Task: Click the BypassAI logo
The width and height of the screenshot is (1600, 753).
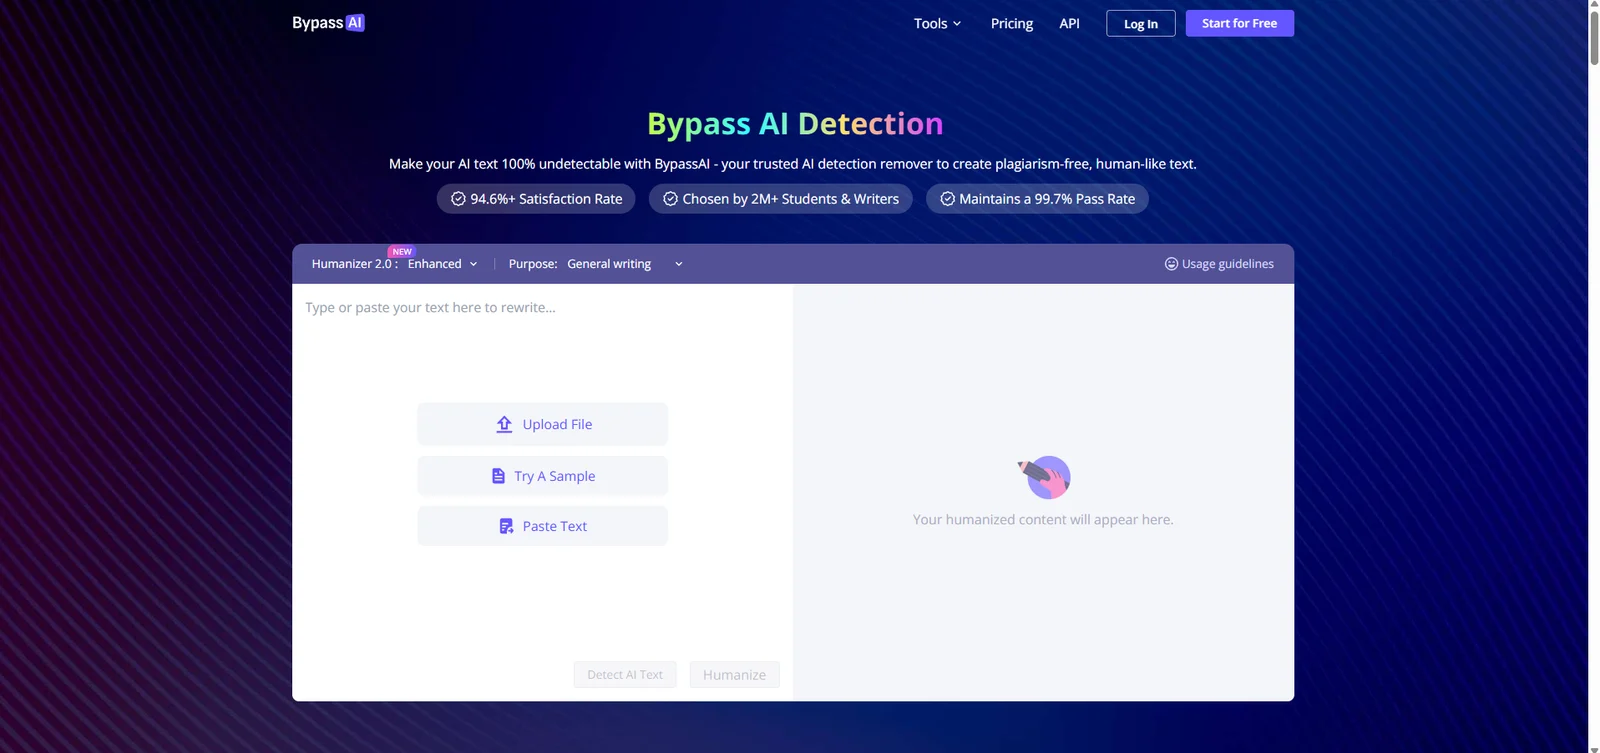Action: [x=328, y=23]
